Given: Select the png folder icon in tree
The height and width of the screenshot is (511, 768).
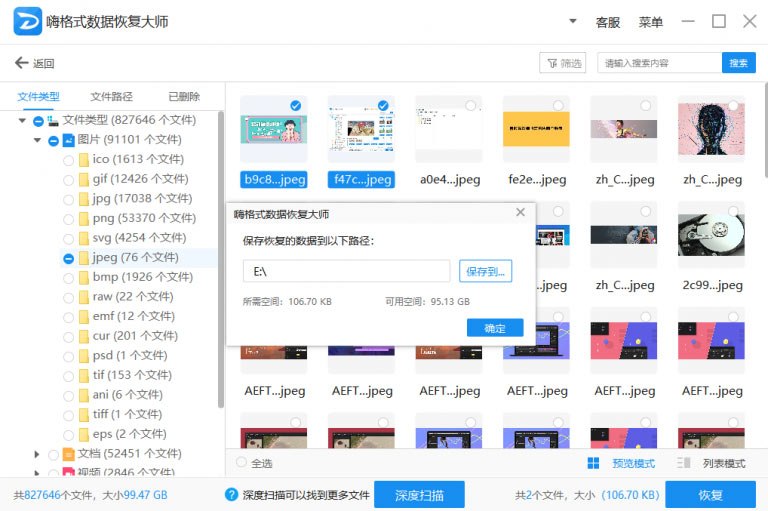Looking at the screenshot, I should click(x=85, y=218).
